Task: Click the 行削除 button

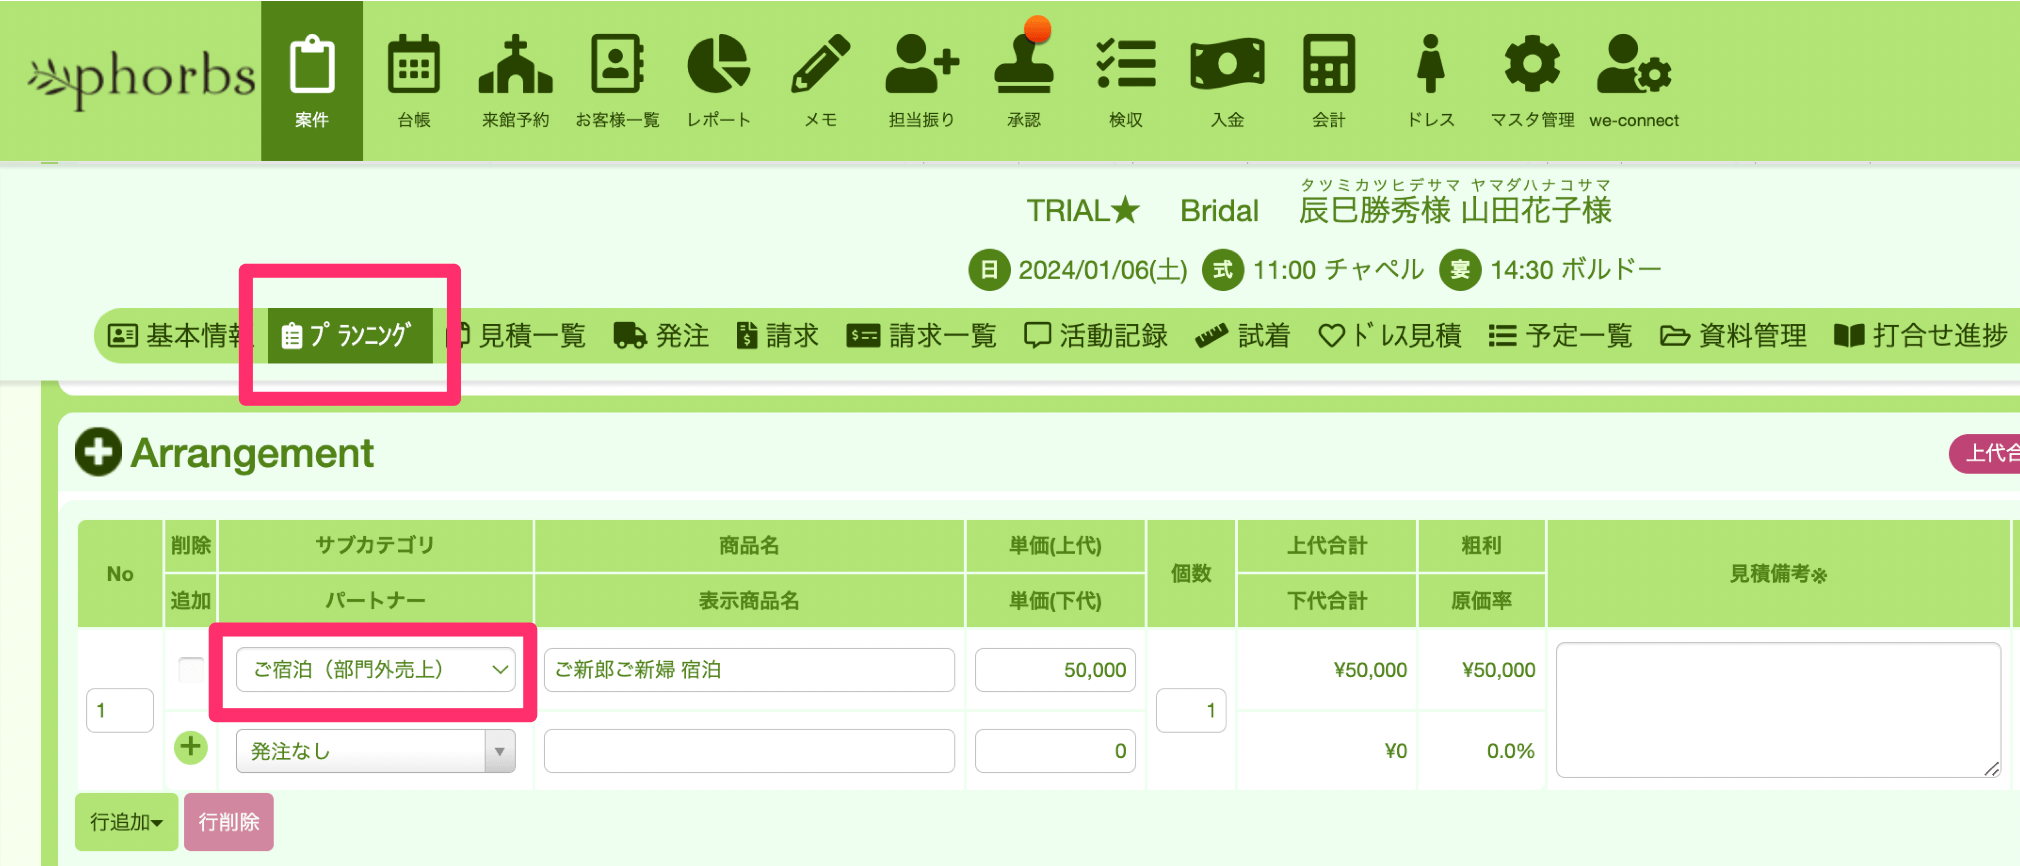Action: pos(229,822)
